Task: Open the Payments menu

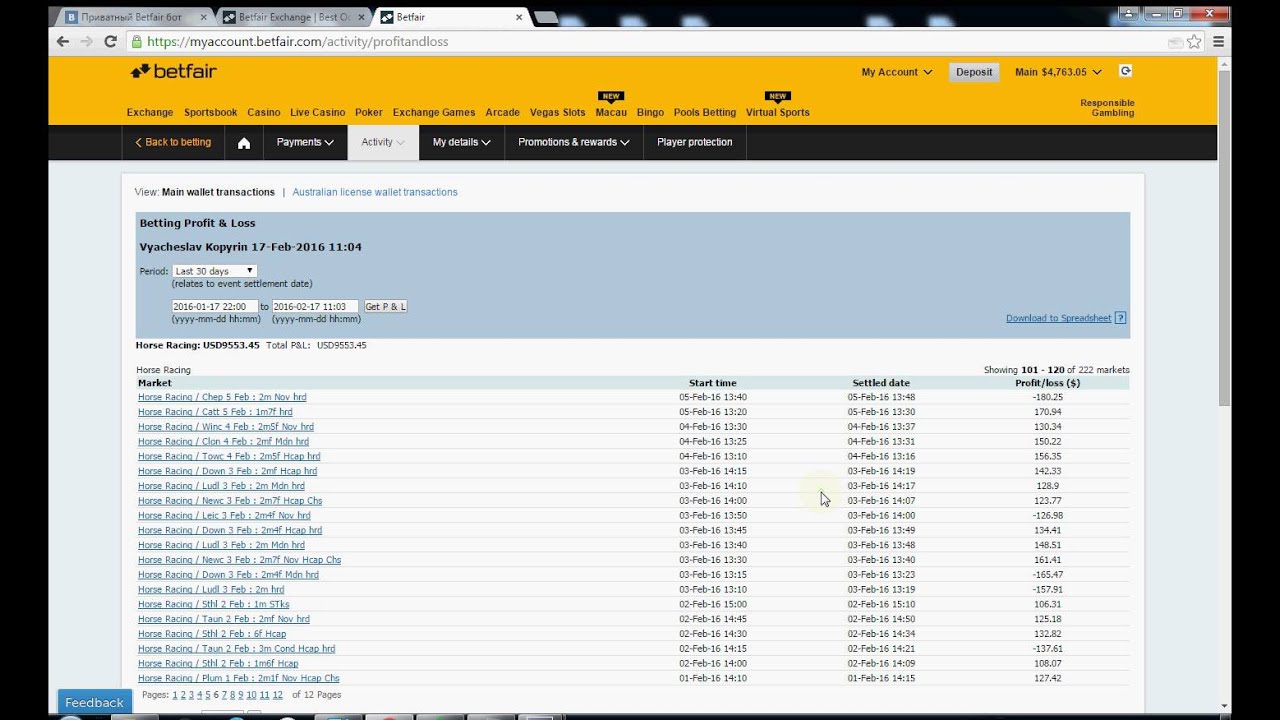Action: (305, 142)
